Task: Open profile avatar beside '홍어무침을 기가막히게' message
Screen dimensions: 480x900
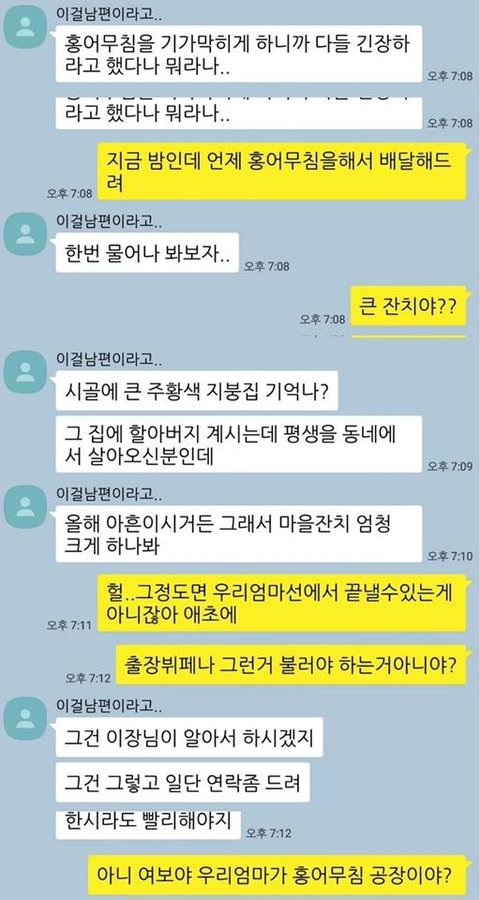Action: 25,28
